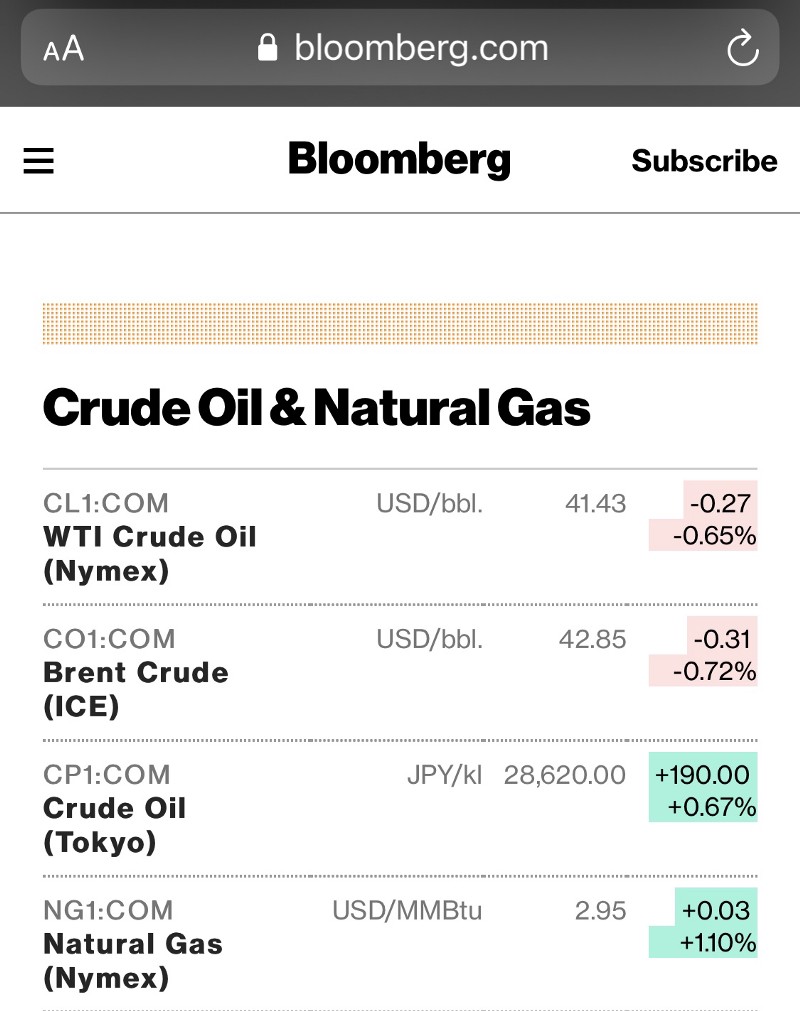Select the NG1:COM ticker symbol
Viewport: 800px width, 1011px height.
[x=108, y=911]
